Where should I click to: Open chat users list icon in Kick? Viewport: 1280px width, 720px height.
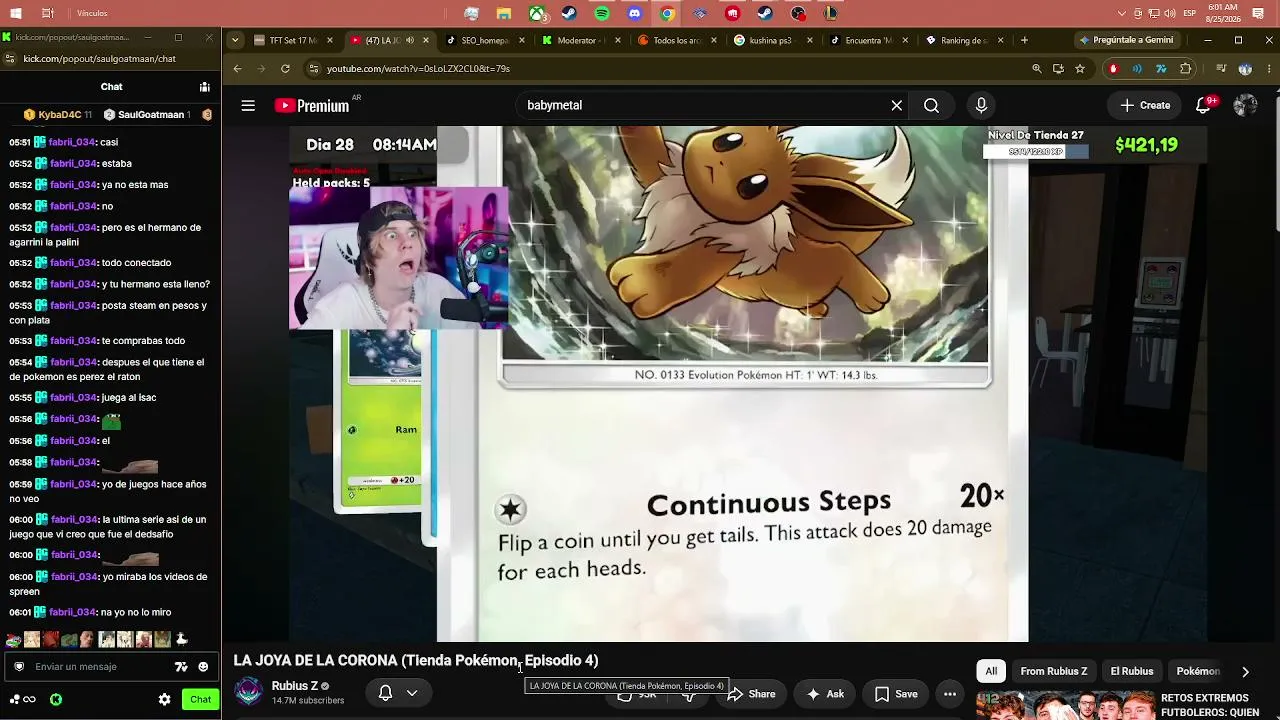coord(204,87)
